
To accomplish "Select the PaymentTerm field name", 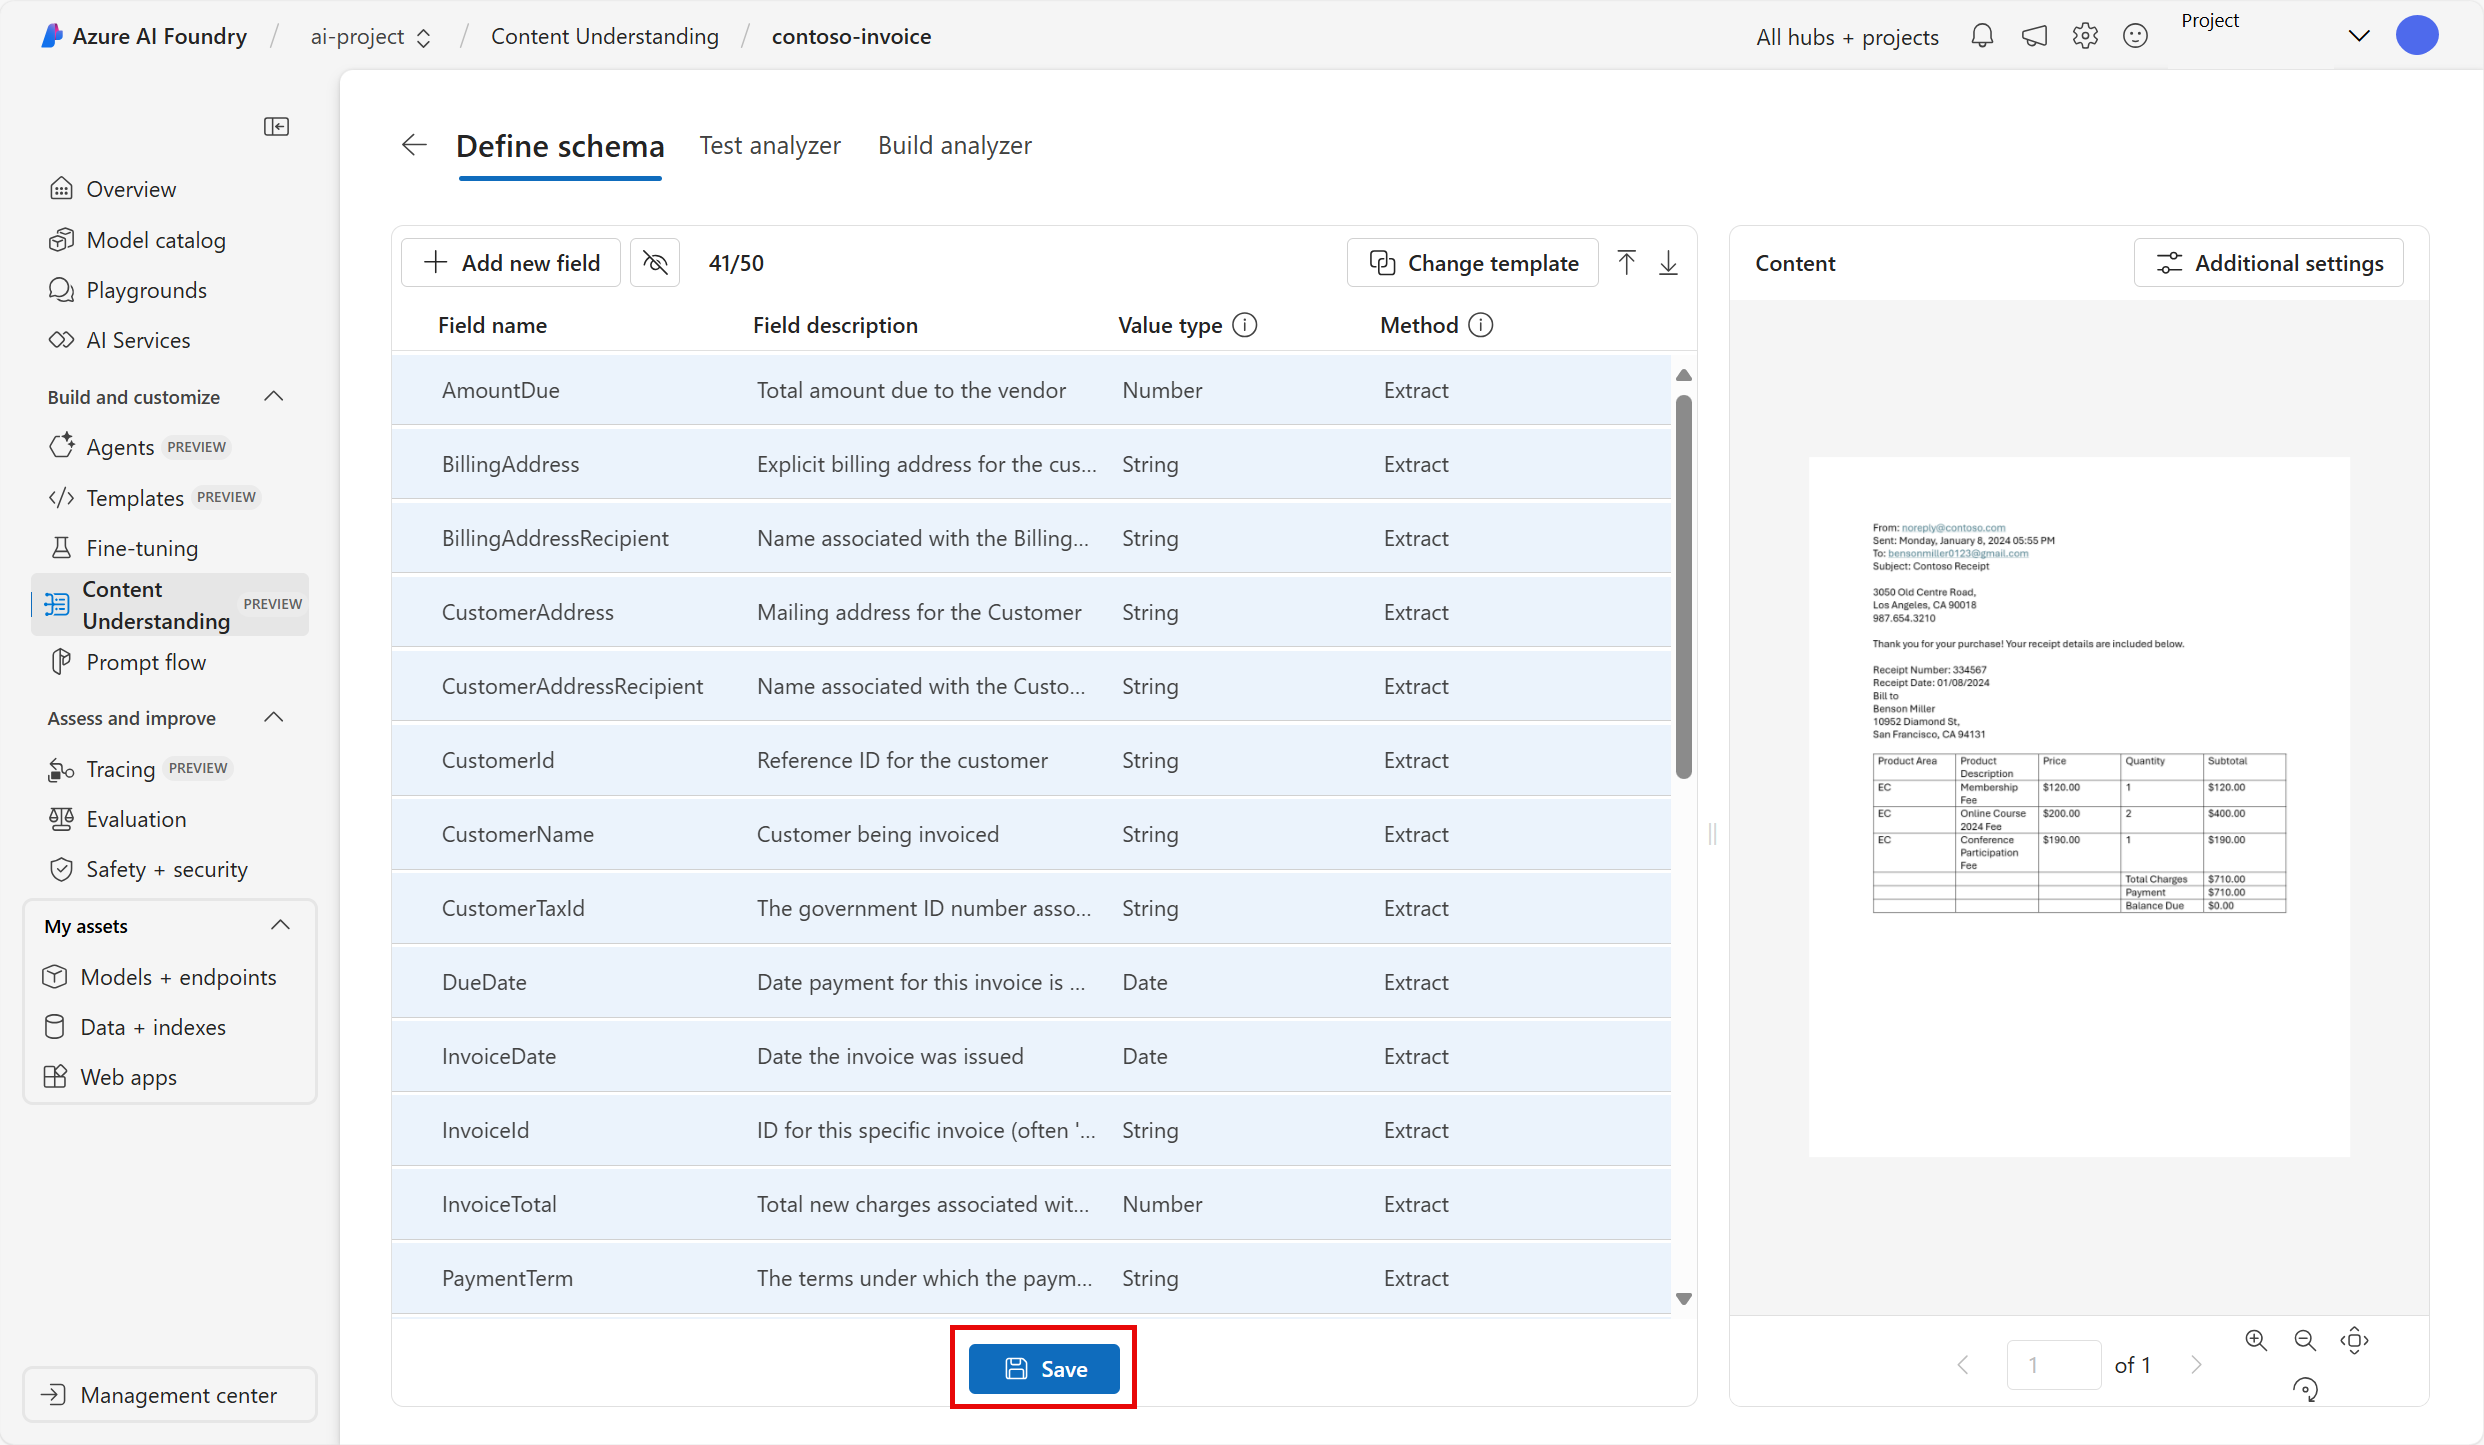I will 508,1278.
